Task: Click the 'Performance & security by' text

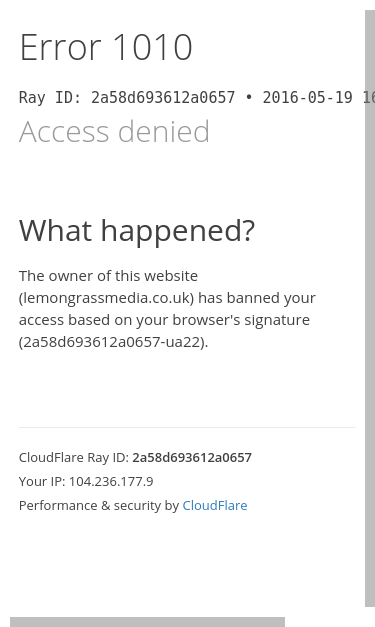Action: (x=99, y=506)
